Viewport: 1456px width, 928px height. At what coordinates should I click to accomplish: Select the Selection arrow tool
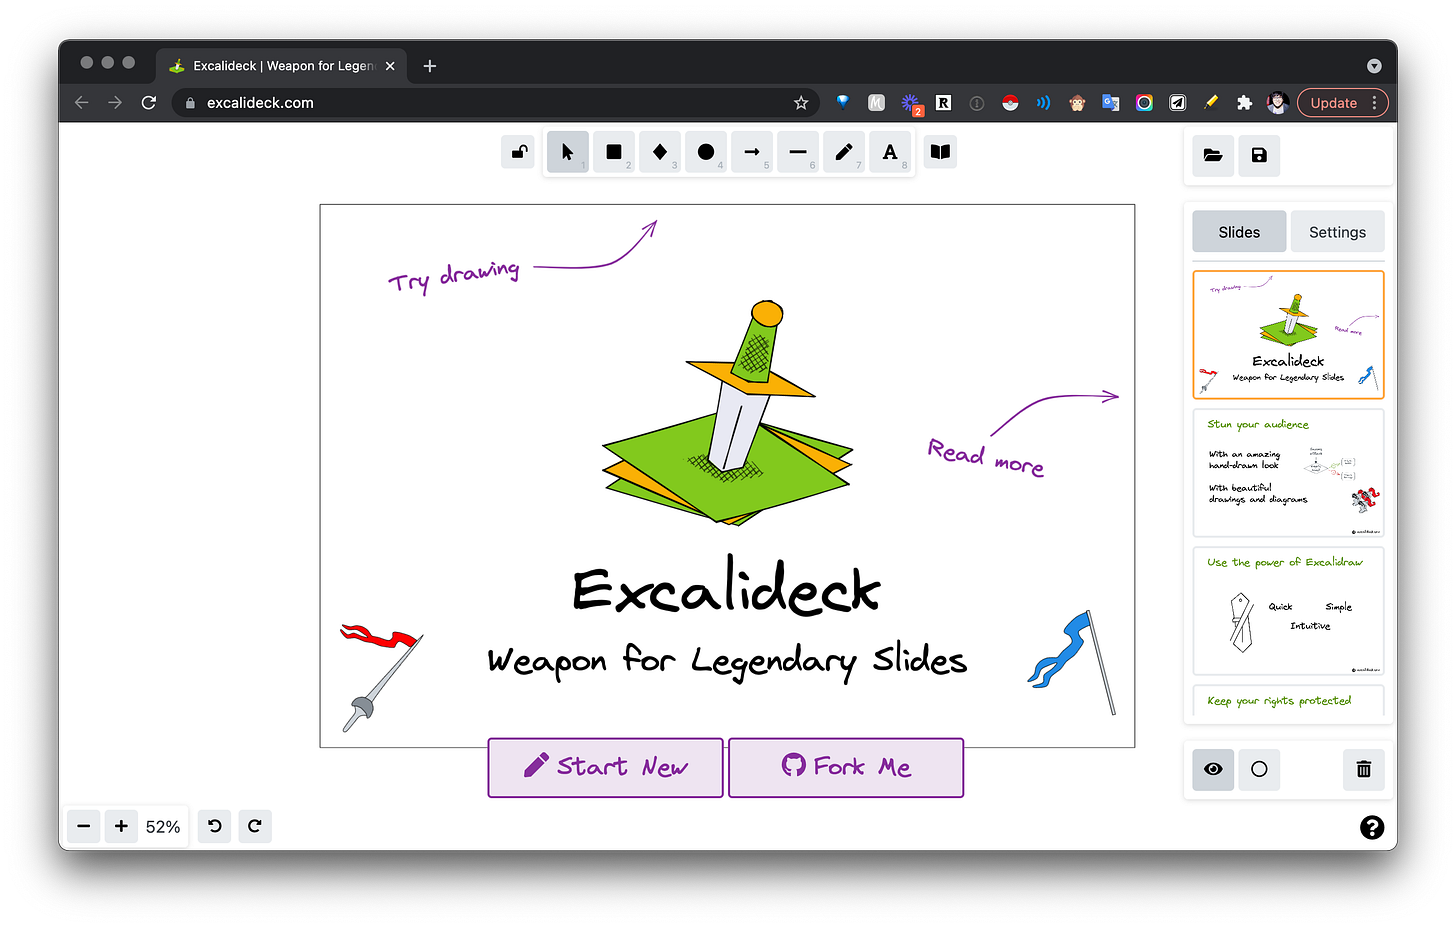coord(568,152)
